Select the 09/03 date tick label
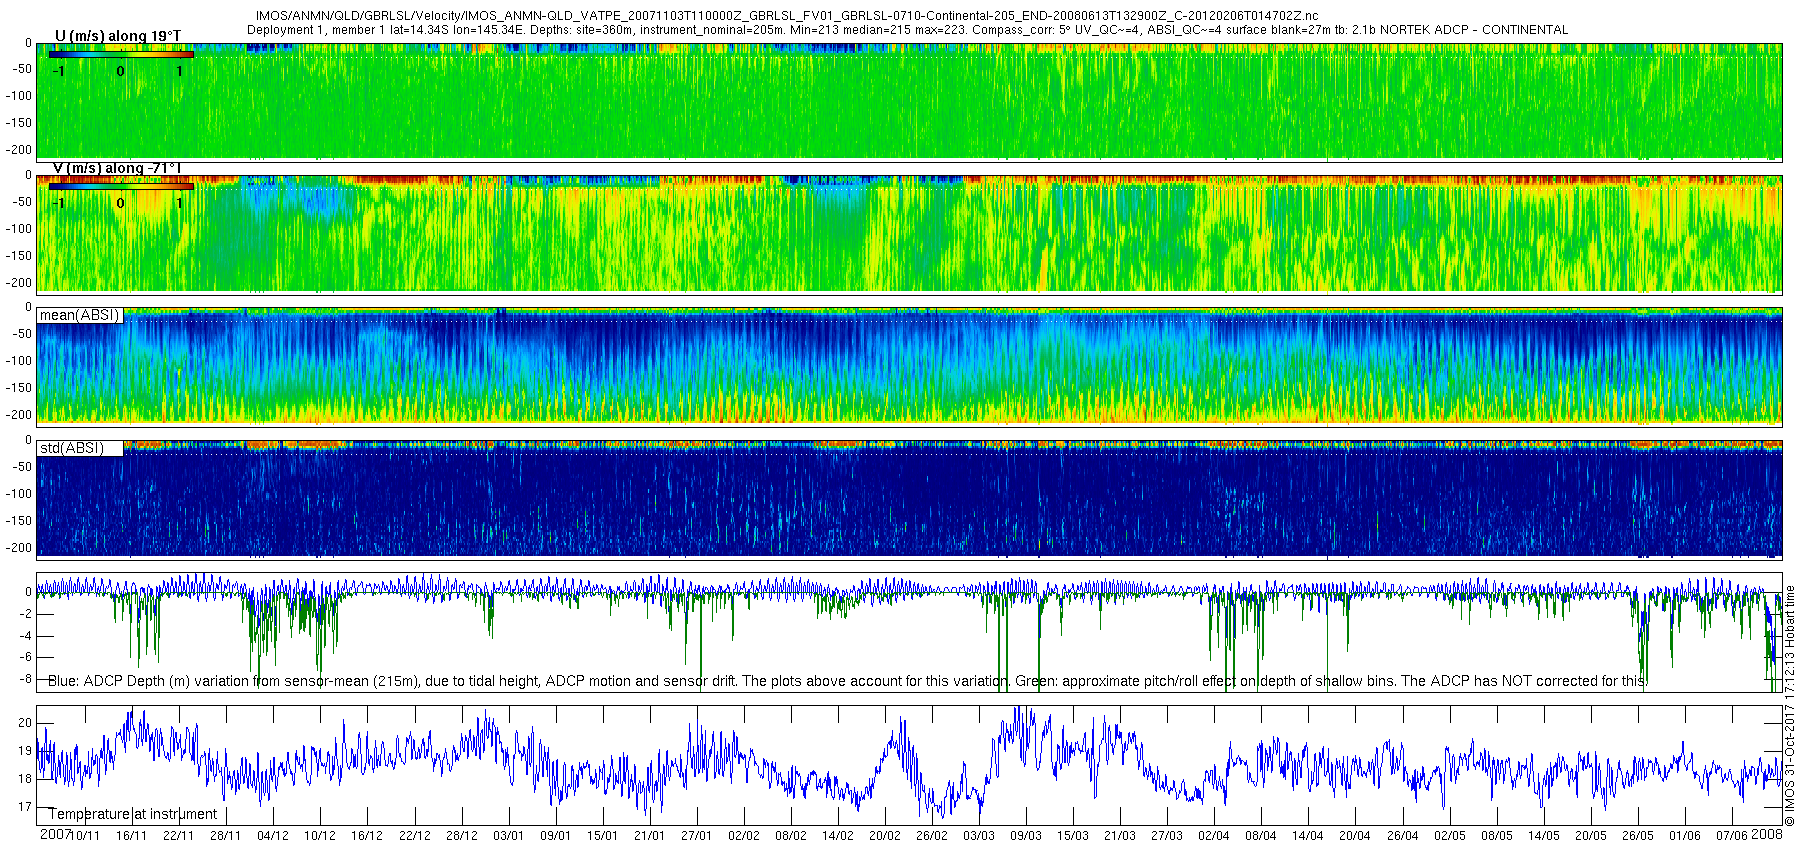The image size is (1800, 850). pyautogui.click(x=1026, y=836)
